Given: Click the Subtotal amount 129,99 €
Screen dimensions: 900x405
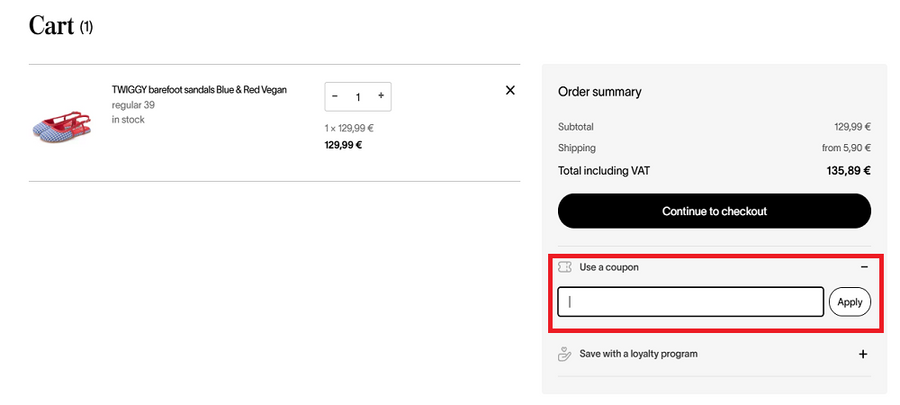Looking at the screenshot, I should (x=852, y=127).
